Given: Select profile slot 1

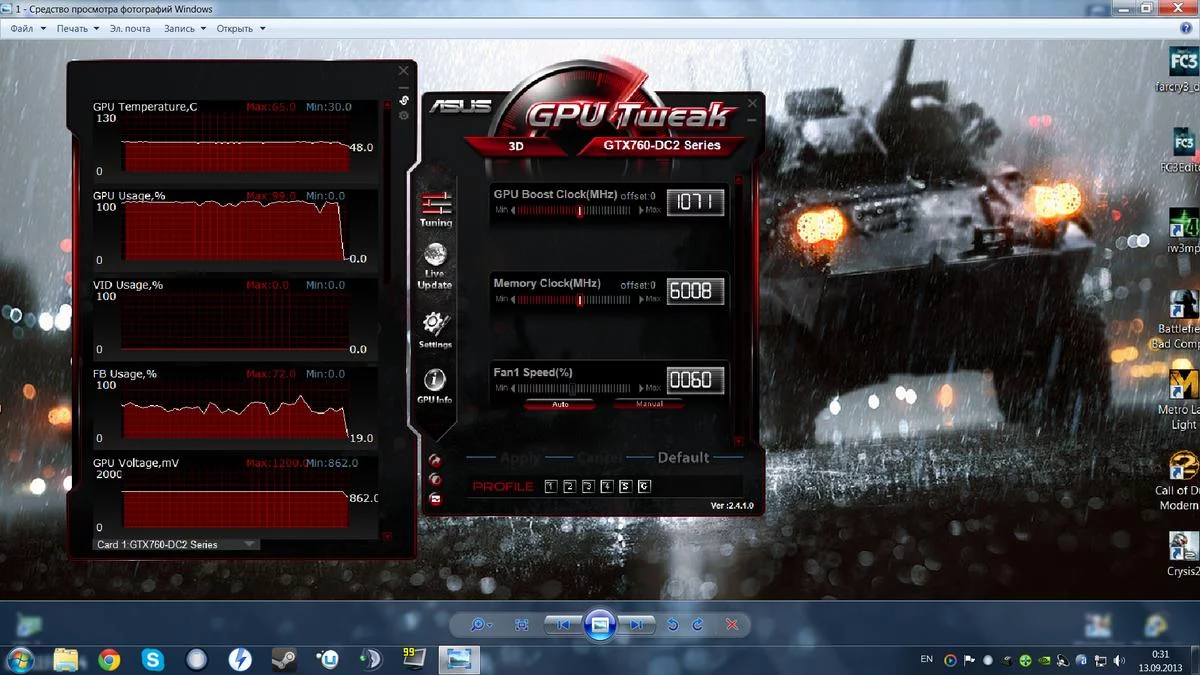Looking at the screenshot, I should click(551, 487).
